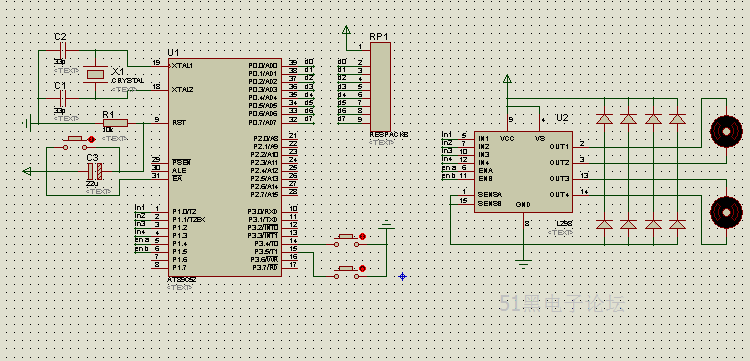Select capacitor C1 symbol
Screen dimensions: 750x361
pyautogui.click(x=62, y=99)
